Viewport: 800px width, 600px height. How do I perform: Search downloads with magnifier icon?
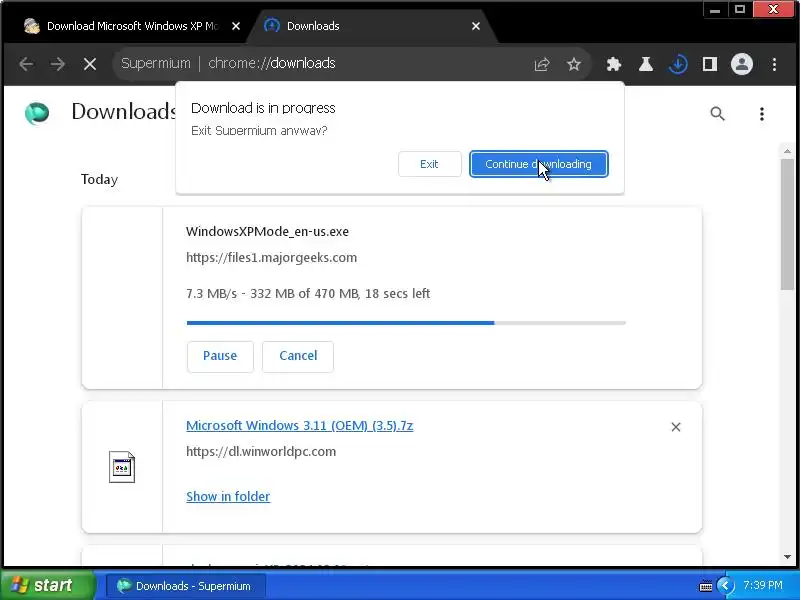coord(717,113)
